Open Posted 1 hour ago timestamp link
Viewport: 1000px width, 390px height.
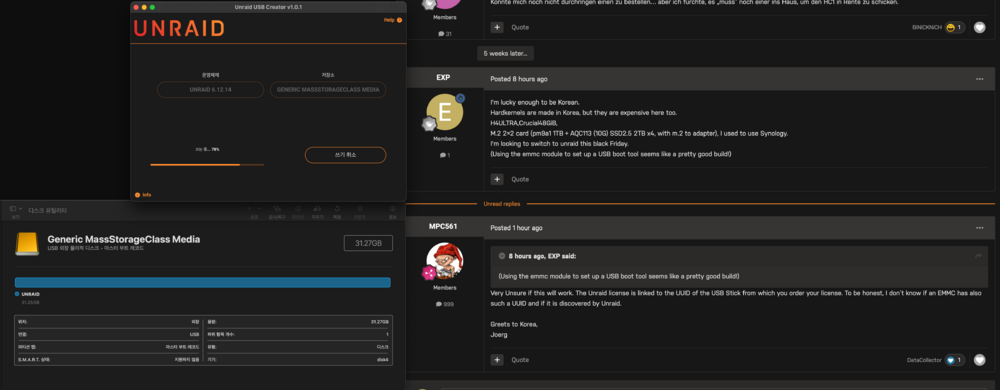[x=517, y=228]
